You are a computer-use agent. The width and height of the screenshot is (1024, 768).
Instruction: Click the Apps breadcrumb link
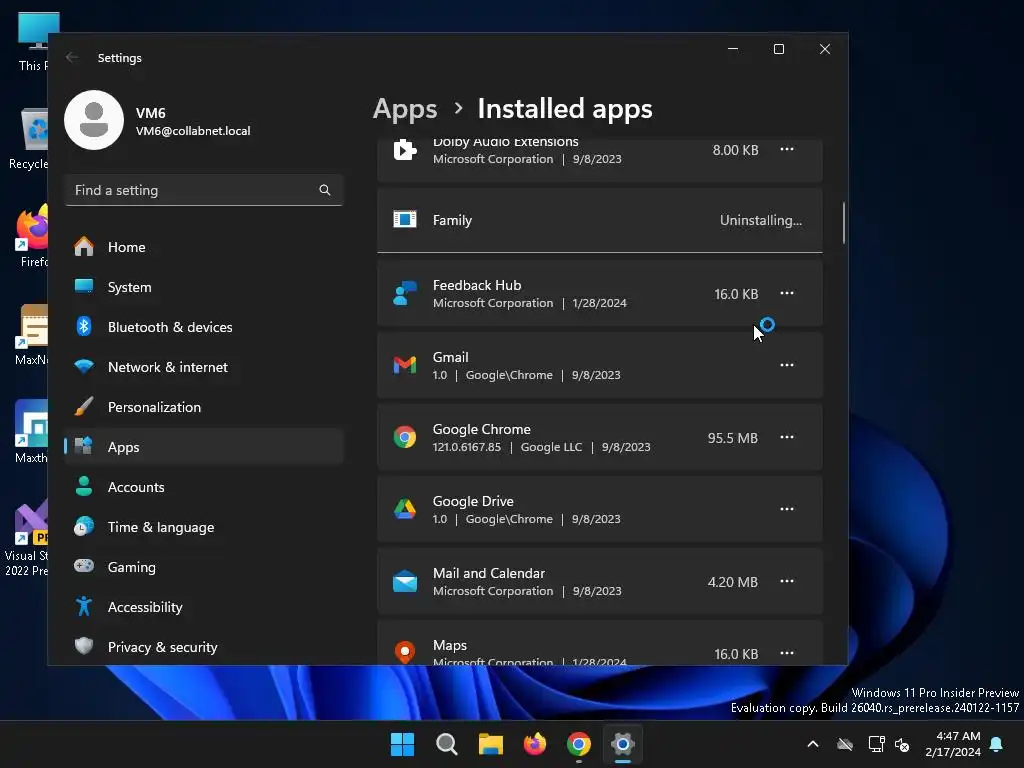(405, 108)
